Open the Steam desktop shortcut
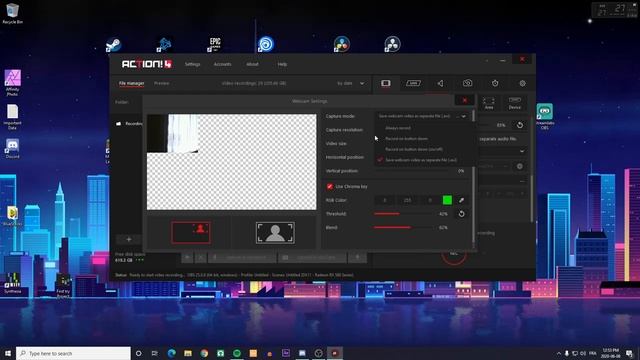 [x=113, y=44]
